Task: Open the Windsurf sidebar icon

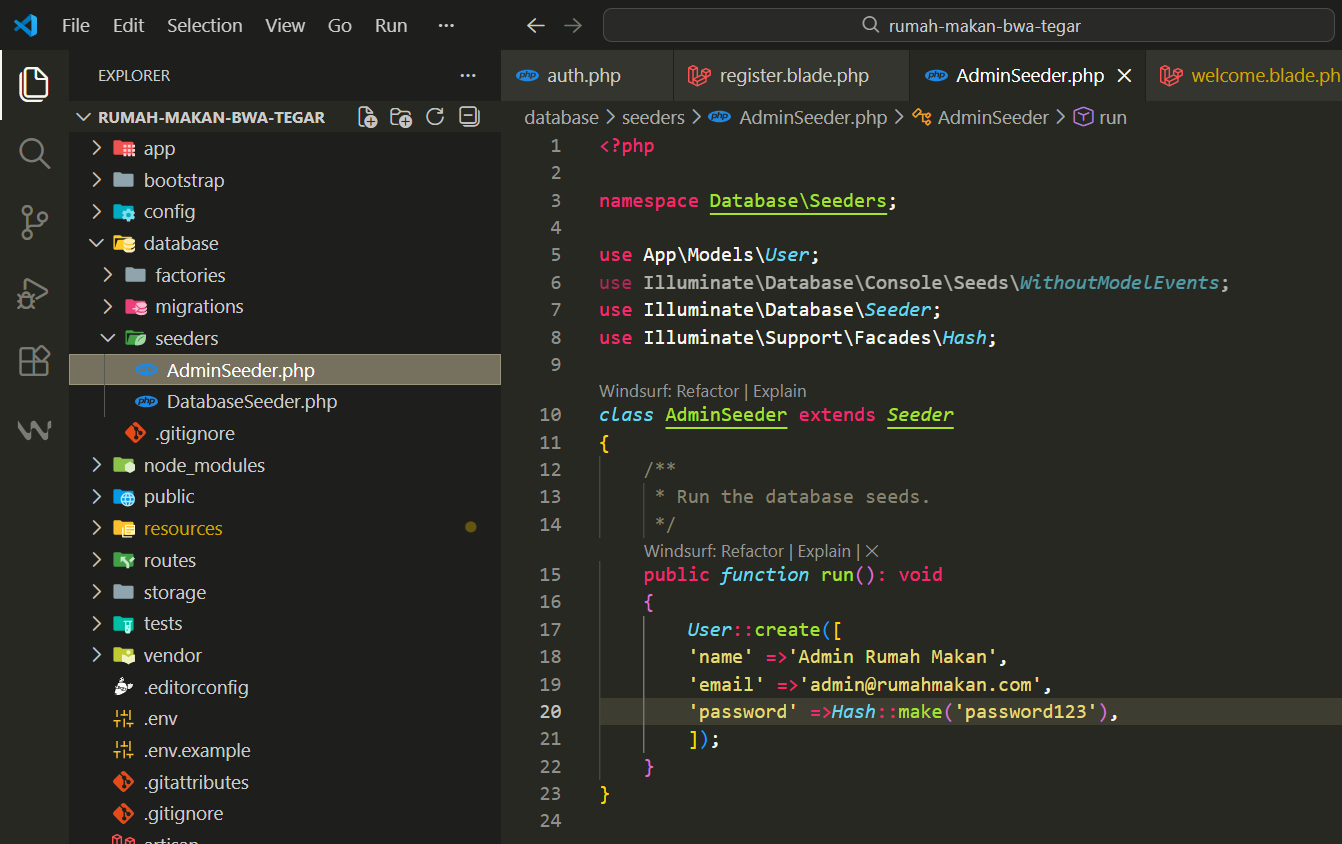Action: coord(34,430)
